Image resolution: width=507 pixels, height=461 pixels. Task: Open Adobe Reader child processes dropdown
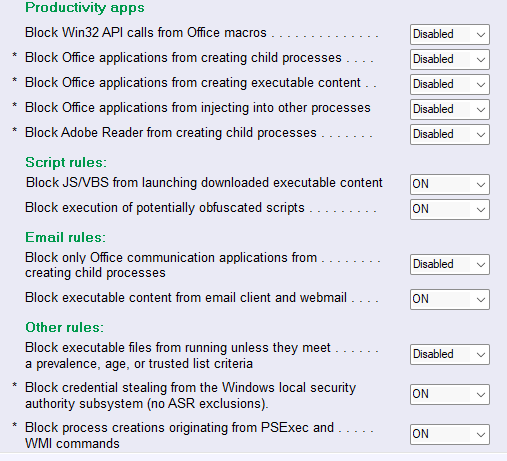tap(450, 134)
